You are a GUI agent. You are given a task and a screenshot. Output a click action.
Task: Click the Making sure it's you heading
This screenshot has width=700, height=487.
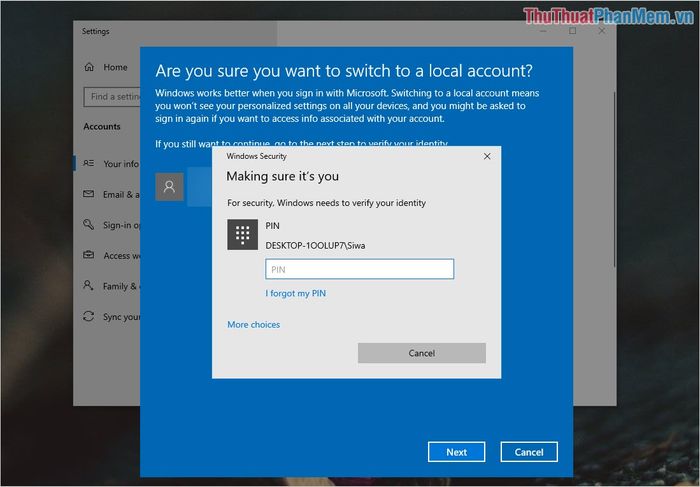(x=283, y=176)
